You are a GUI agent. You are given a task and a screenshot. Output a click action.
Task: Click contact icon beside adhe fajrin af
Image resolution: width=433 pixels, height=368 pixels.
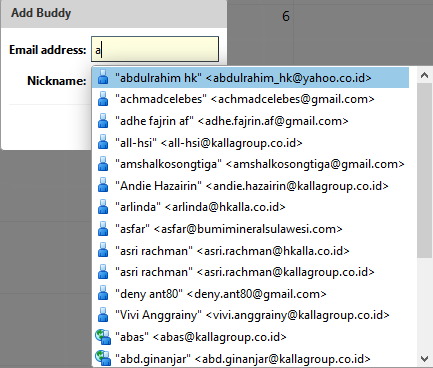[x=103, y=121]
